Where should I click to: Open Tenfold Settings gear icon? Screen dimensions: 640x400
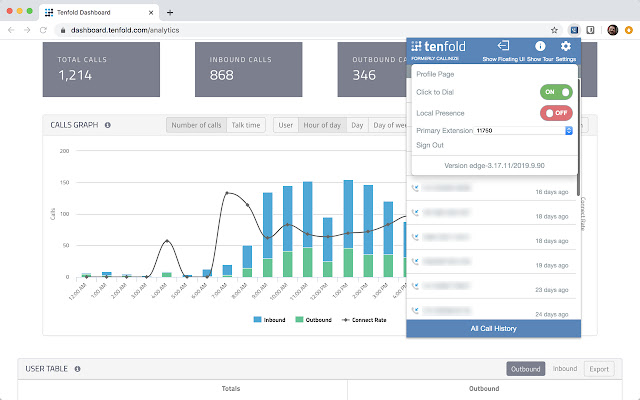(x=566, y=47)
